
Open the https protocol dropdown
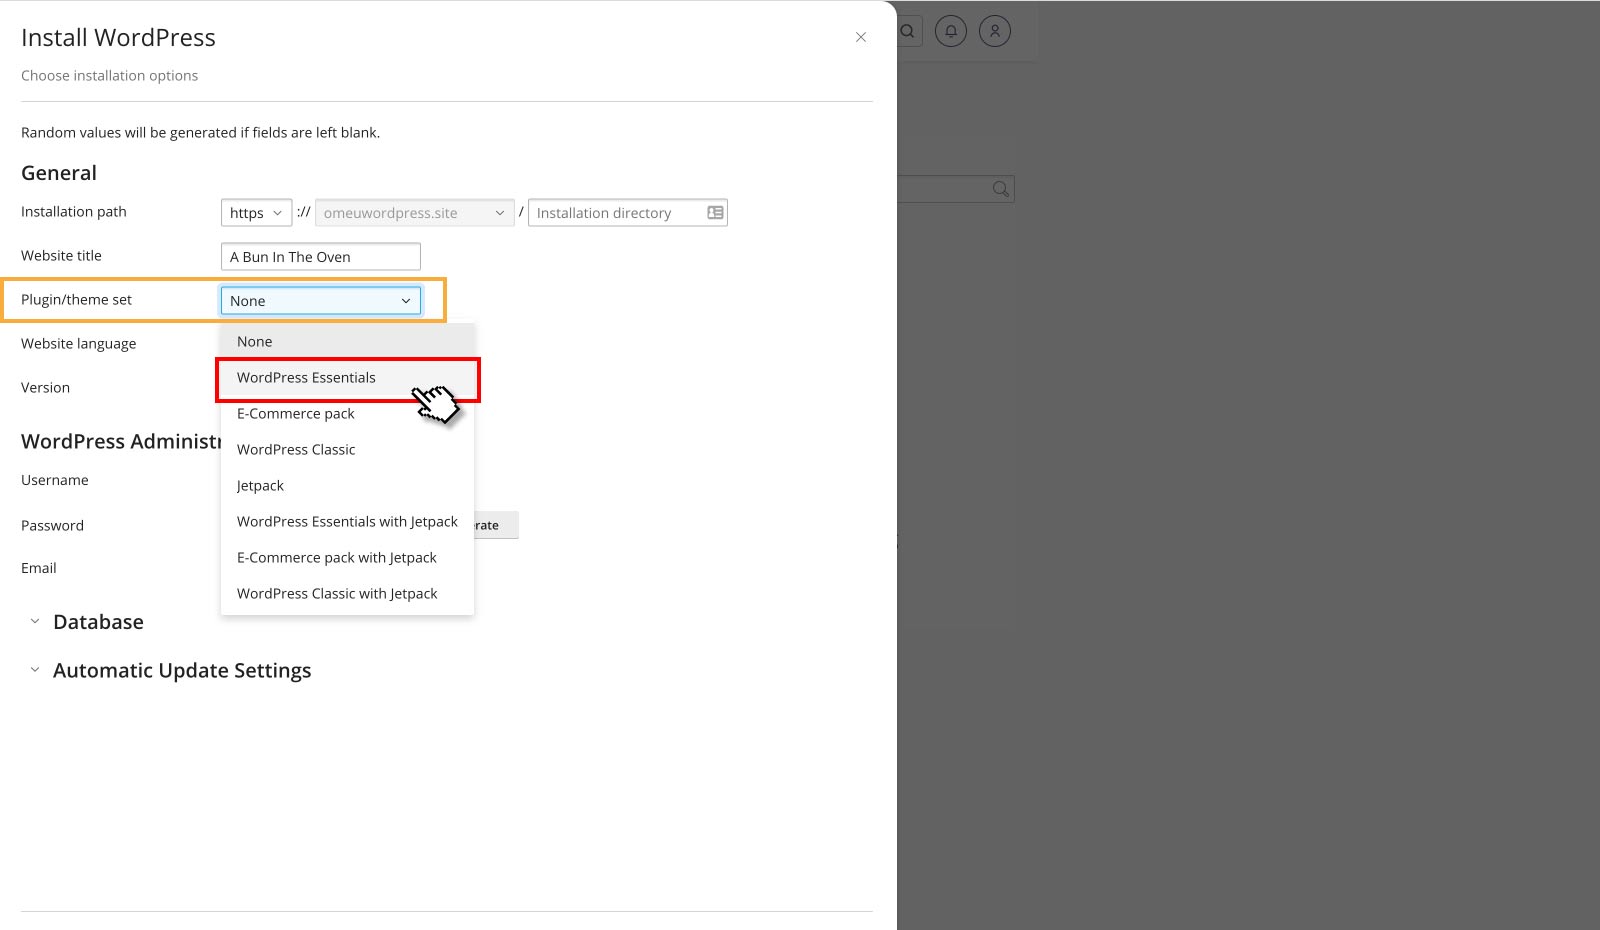[x=256, y=212]
